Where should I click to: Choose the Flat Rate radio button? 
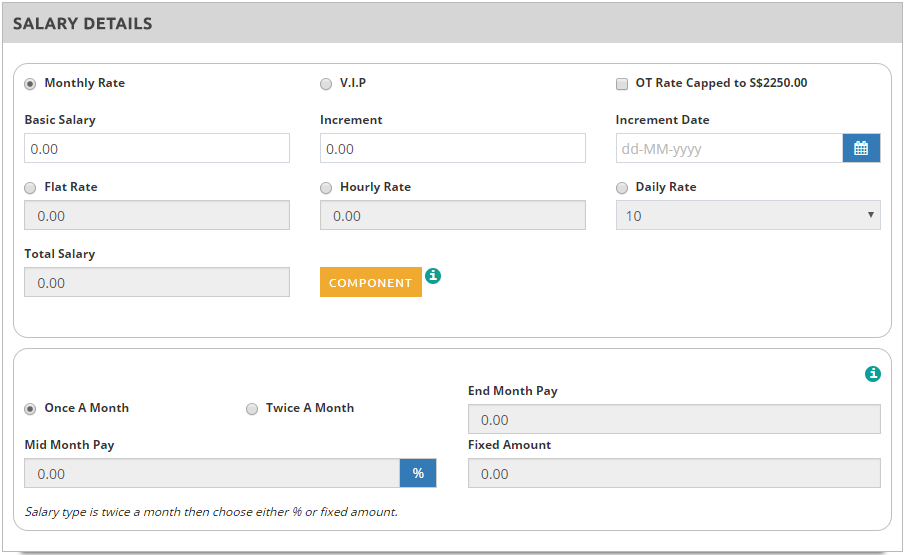(x=31, y=188)
